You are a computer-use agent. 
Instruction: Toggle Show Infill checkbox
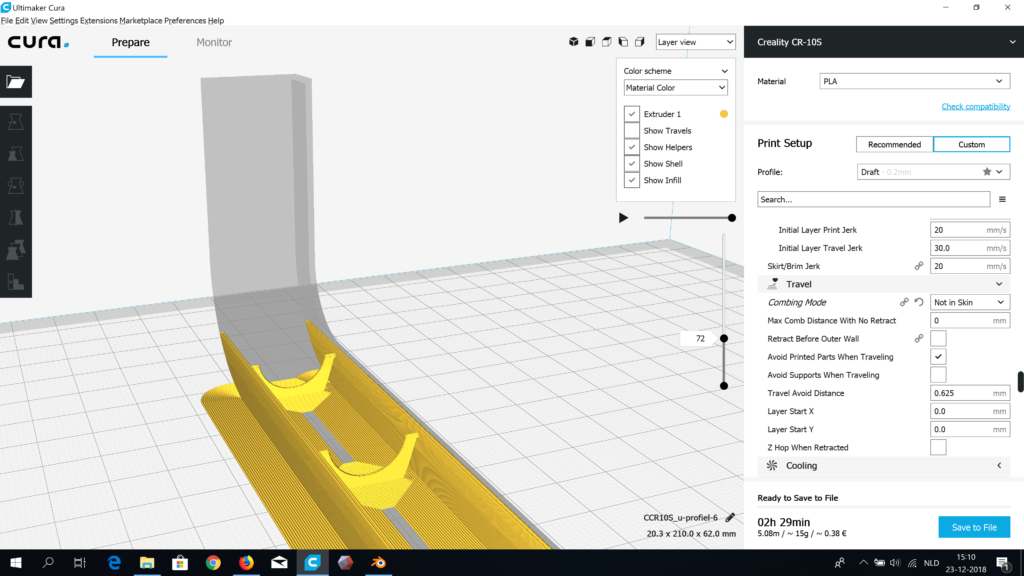coord(632,180)
